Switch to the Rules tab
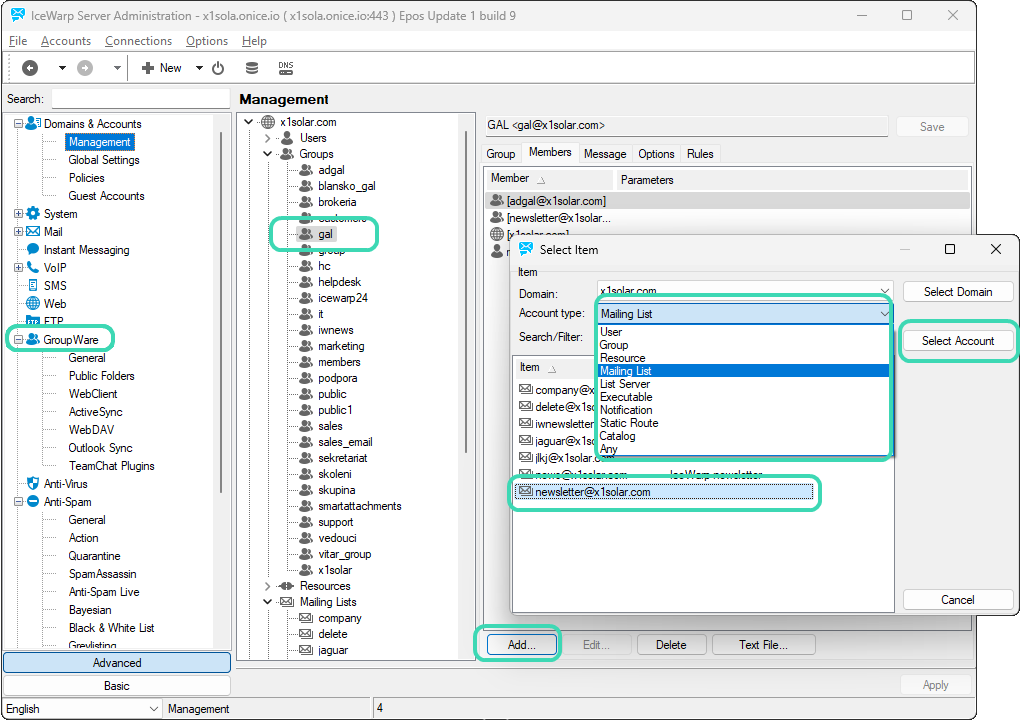This screenshot has width=1021, height=720. click(700, 154)
